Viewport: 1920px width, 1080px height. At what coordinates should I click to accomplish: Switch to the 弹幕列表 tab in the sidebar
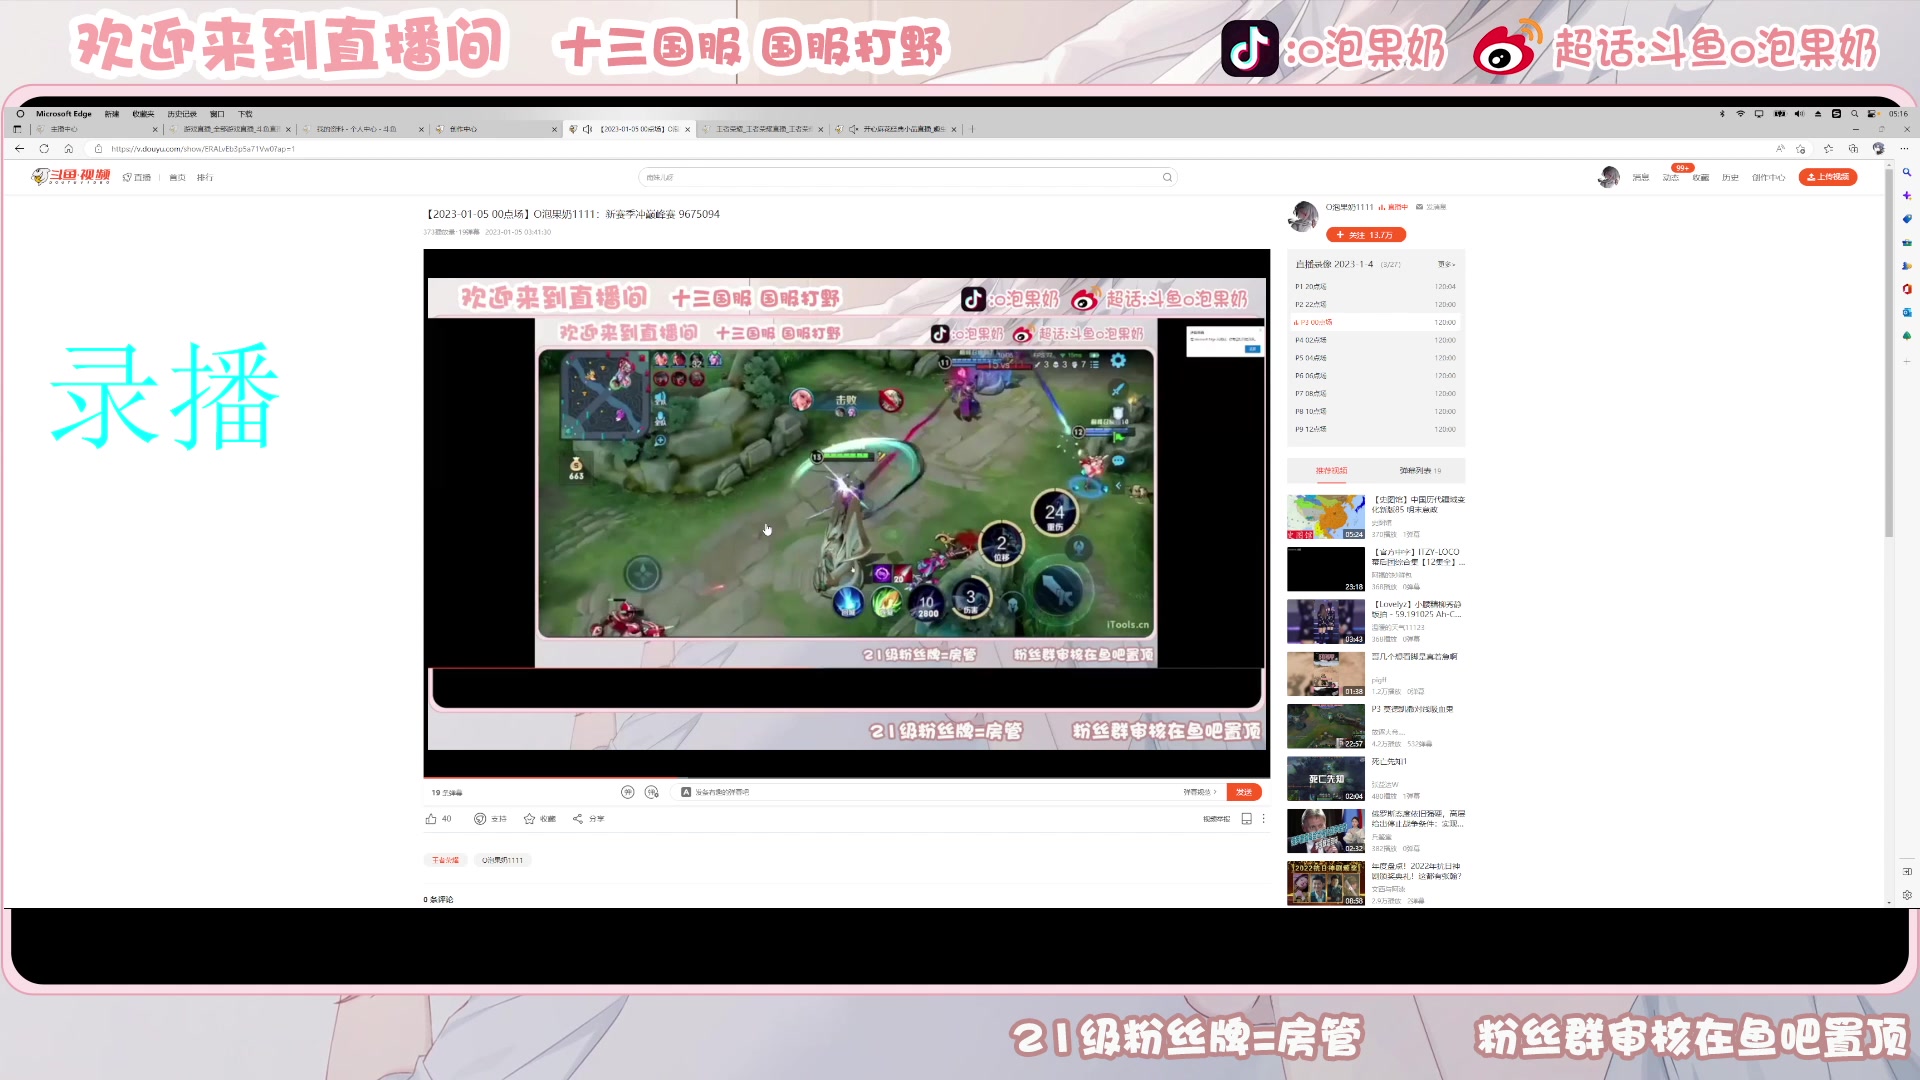coord(1416,470)
